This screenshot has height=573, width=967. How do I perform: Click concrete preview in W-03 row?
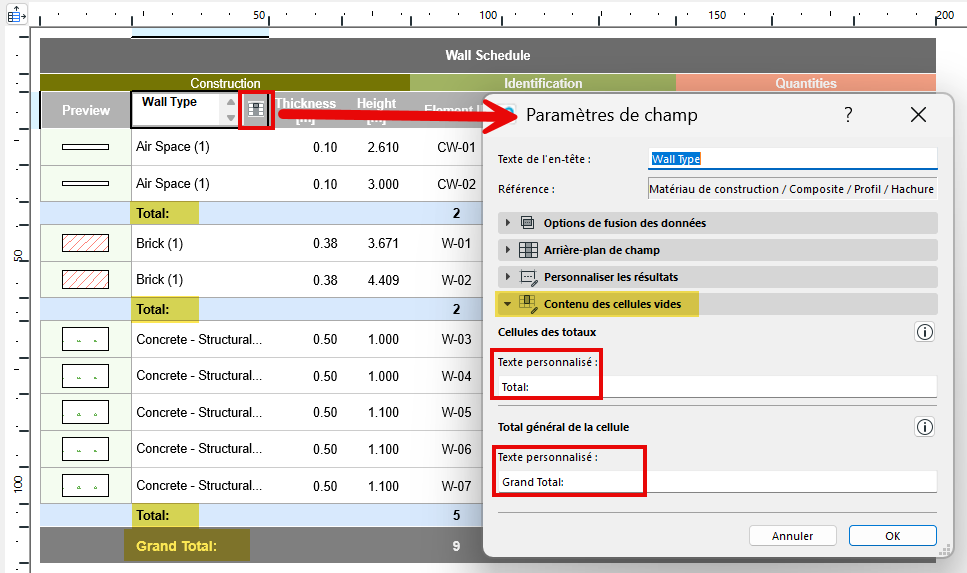pyautogui.click(x=86, y=339)
